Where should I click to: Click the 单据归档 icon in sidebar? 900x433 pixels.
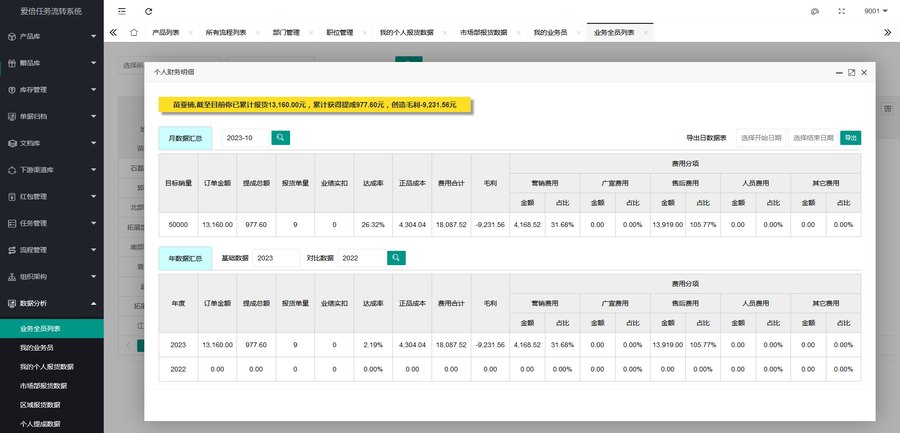click(x=12, y=117)
